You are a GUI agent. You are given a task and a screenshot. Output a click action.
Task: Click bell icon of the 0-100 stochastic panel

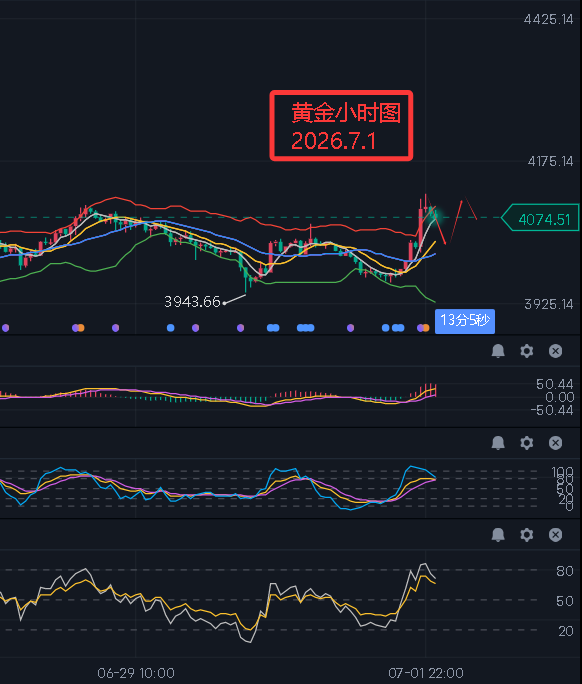498,443
